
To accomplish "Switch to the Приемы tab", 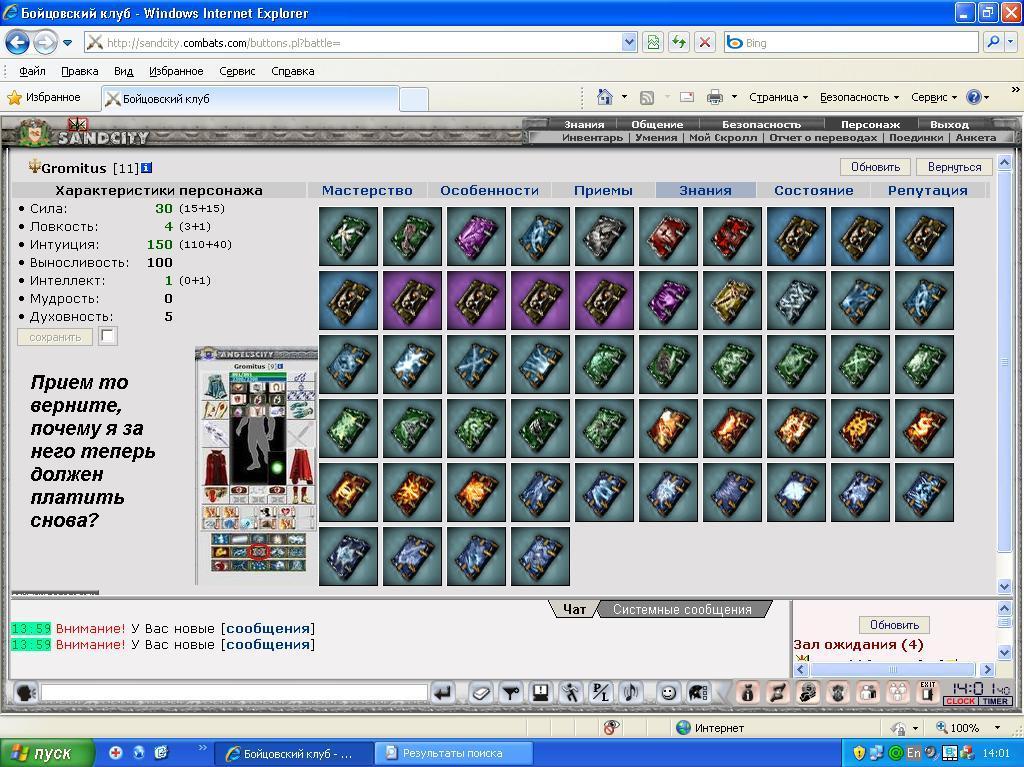I will [x=603, y=190].
